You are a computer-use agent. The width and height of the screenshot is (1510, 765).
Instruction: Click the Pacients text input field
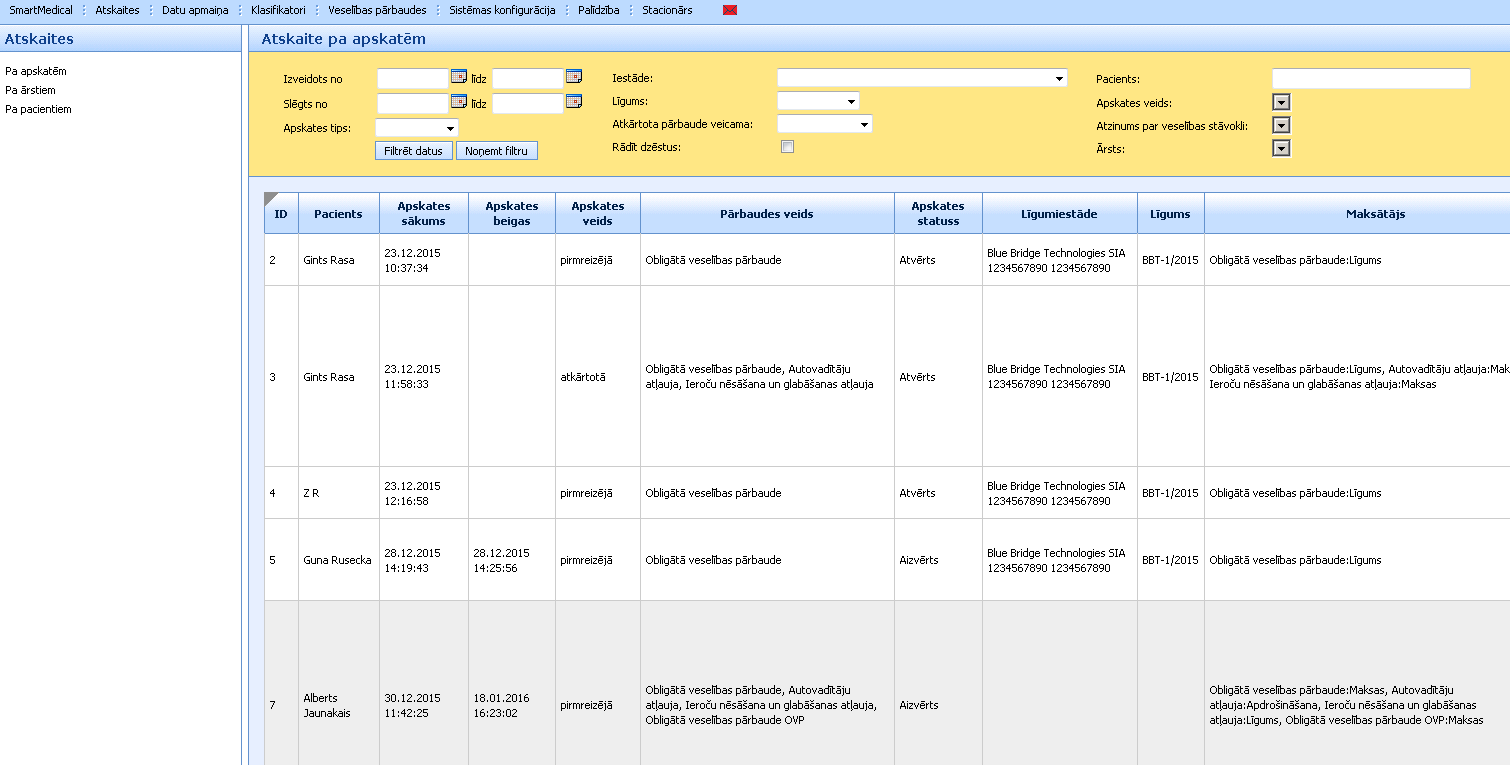[x=1370, y=78]
